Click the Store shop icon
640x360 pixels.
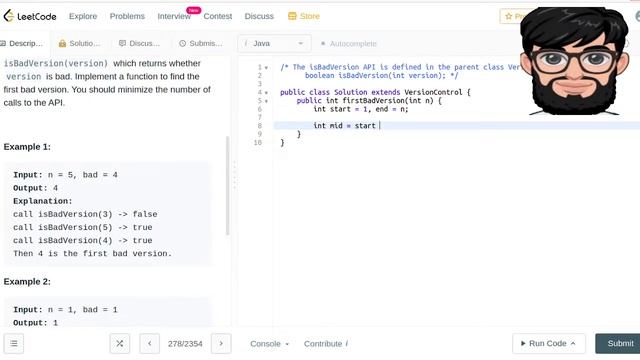(x=292, y=16)
